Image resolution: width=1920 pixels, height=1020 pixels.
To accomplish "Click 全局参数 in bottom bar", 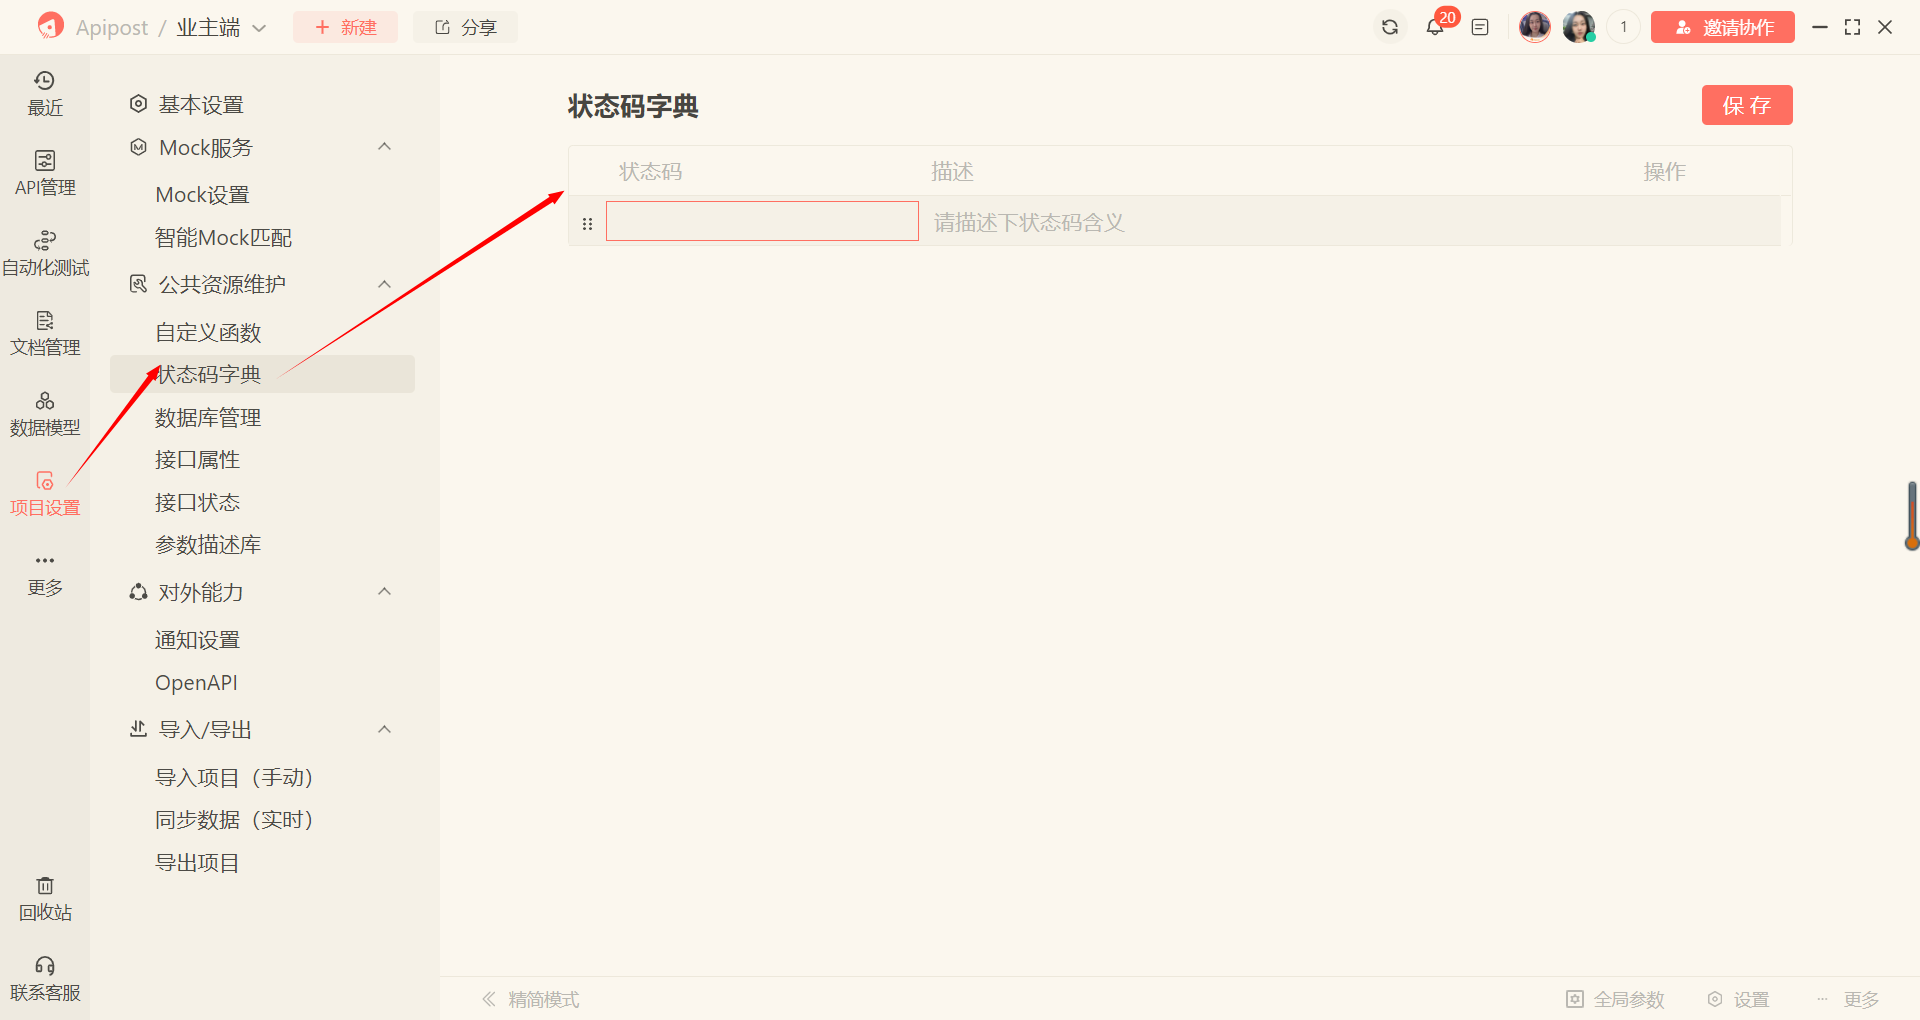I will [1615, 999].
